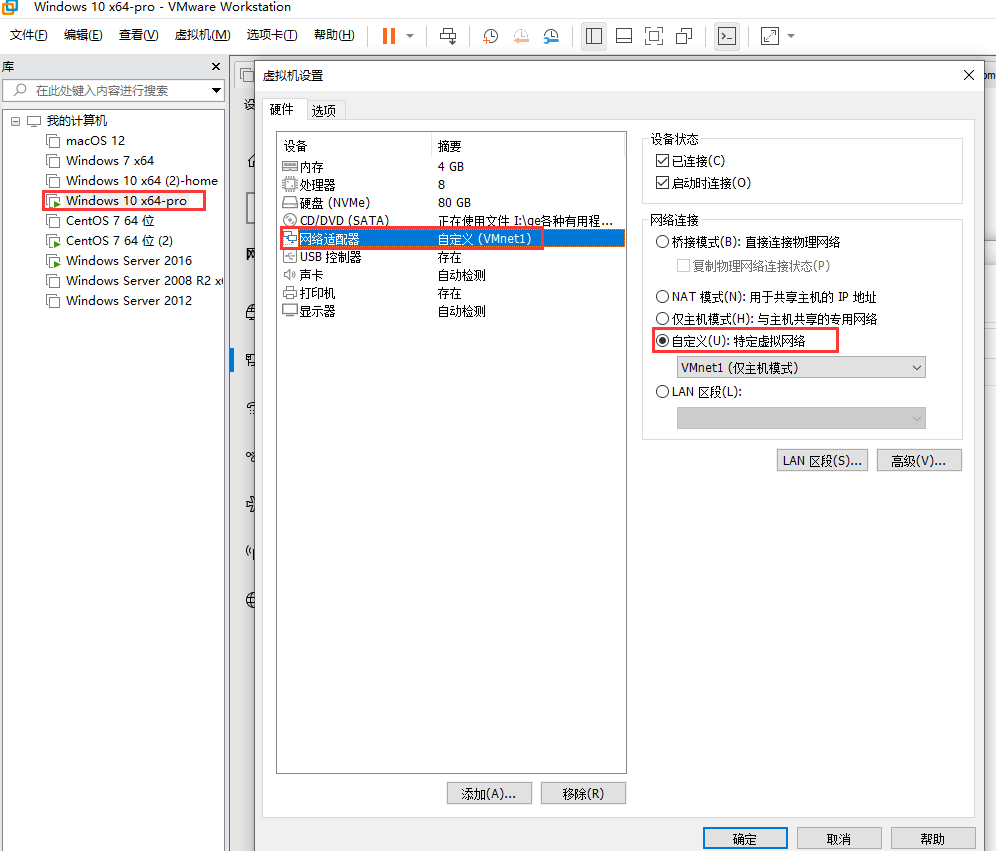This screenshot has width=996, height=851.
Task: Uncheck the 启动时连接(O) checkbox
Action: pyautogui.click(x=663, y=183)
